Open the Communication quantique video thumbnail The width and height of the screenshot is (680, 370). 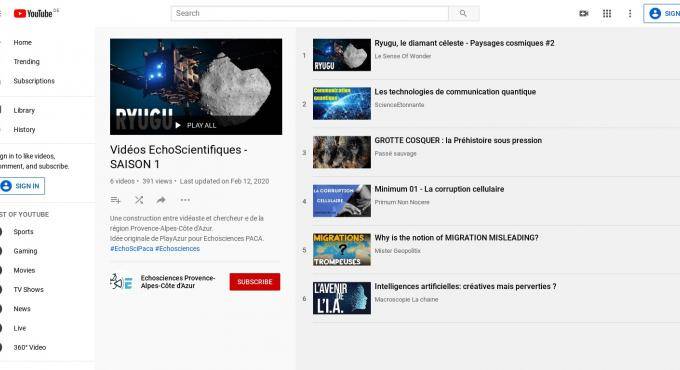click(342, 104)
